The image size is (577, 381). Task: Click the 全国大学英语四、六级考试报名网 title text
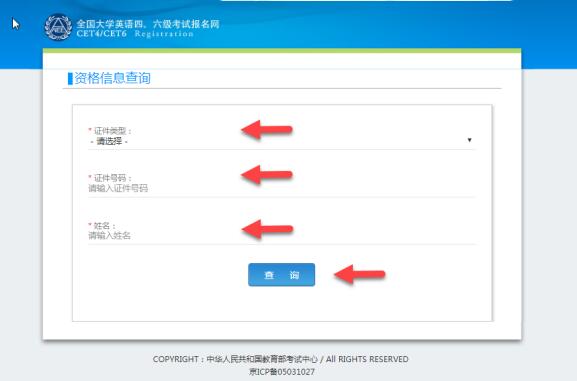[148, 24]
